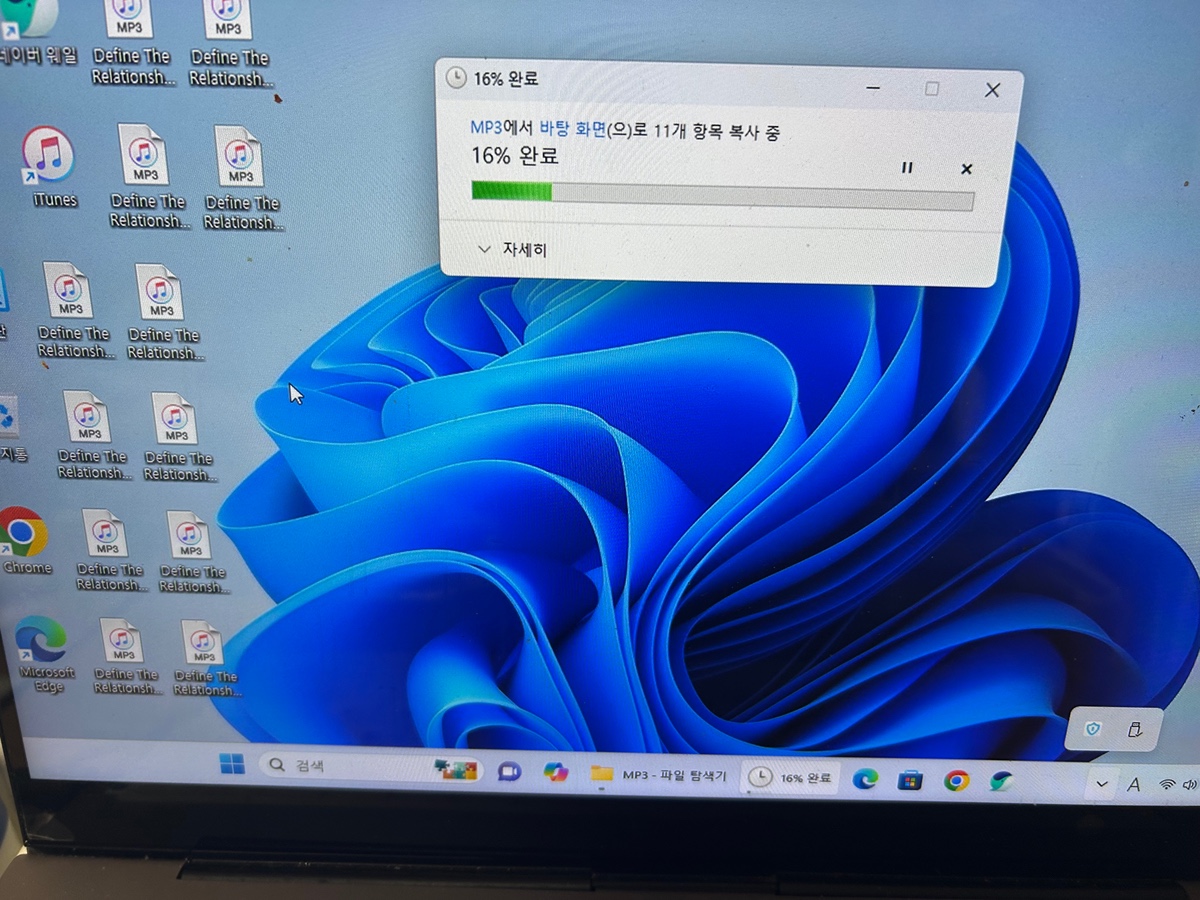Select the 16% 완료 taskbar item
The width and height of the screenshot is (1200, 900).
pos(792,777)
